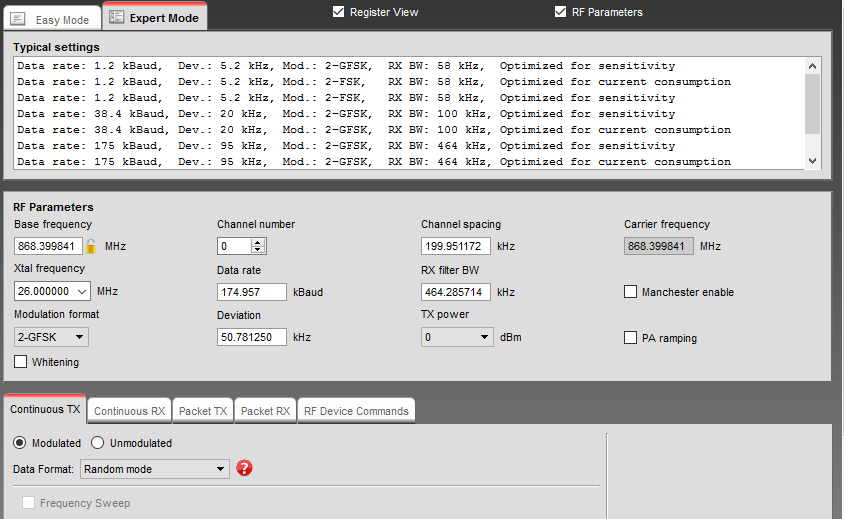Image resolution: width=844 pixels, height=519 pixels.
Task: Select the Modulated radio button
Action: click(19, 443)
